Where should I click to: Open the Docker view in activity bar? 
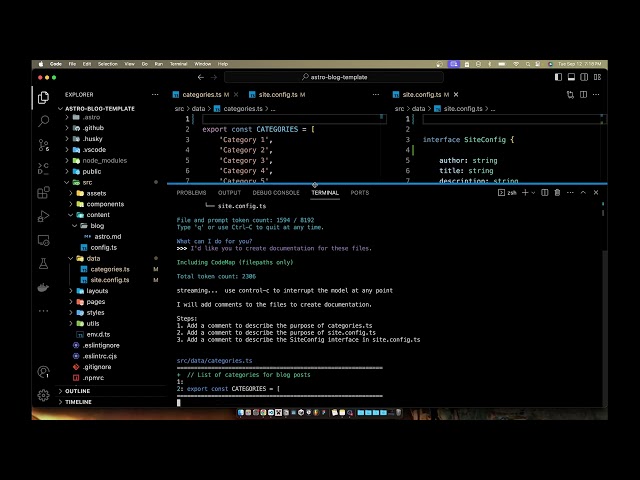43,288
